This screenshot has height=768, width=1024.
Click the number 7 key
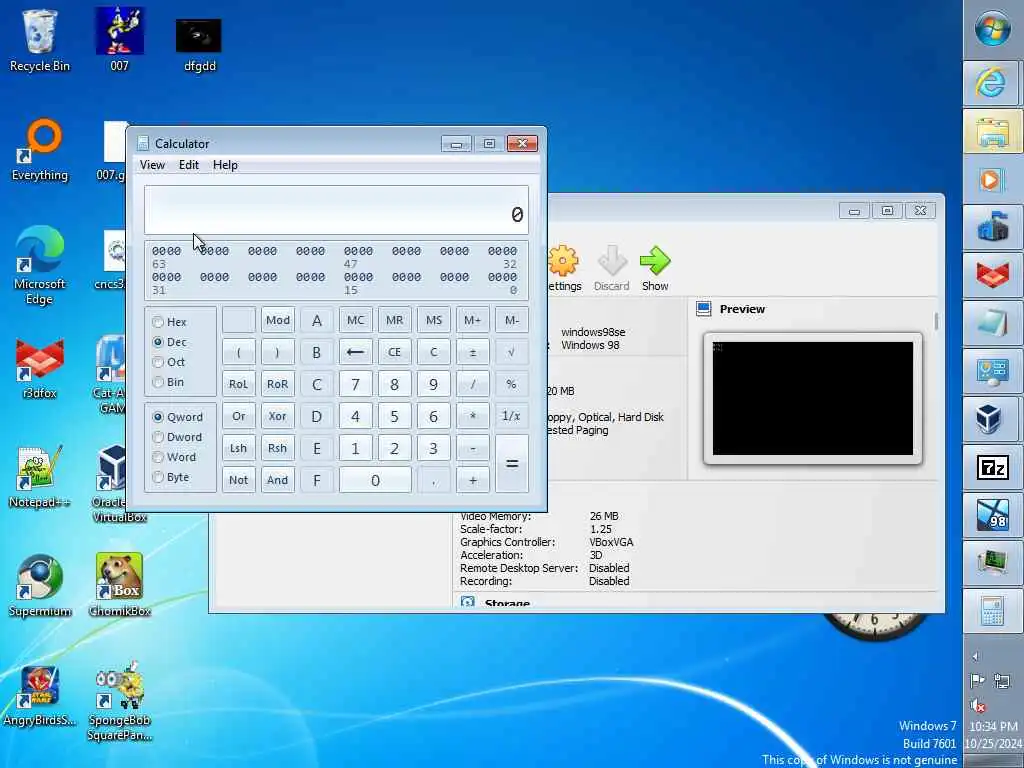(355, 384)
